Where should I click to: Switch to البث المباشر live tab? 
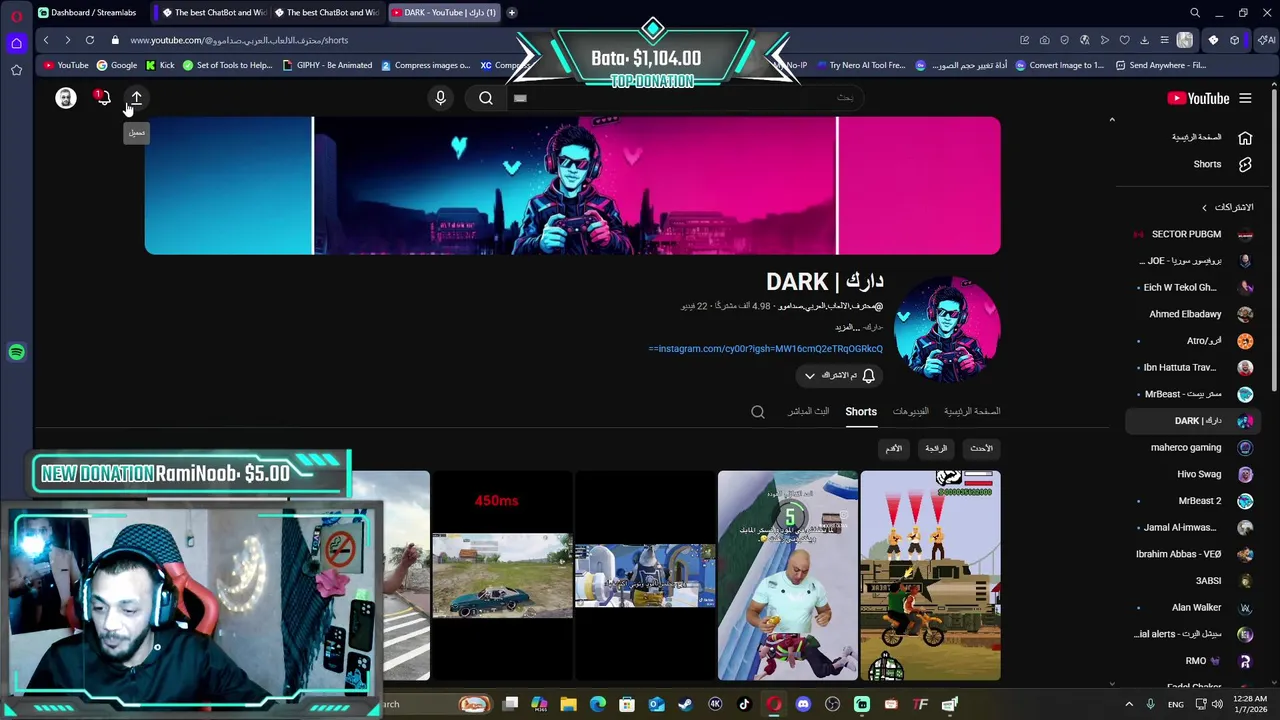(x=808, y=411)
